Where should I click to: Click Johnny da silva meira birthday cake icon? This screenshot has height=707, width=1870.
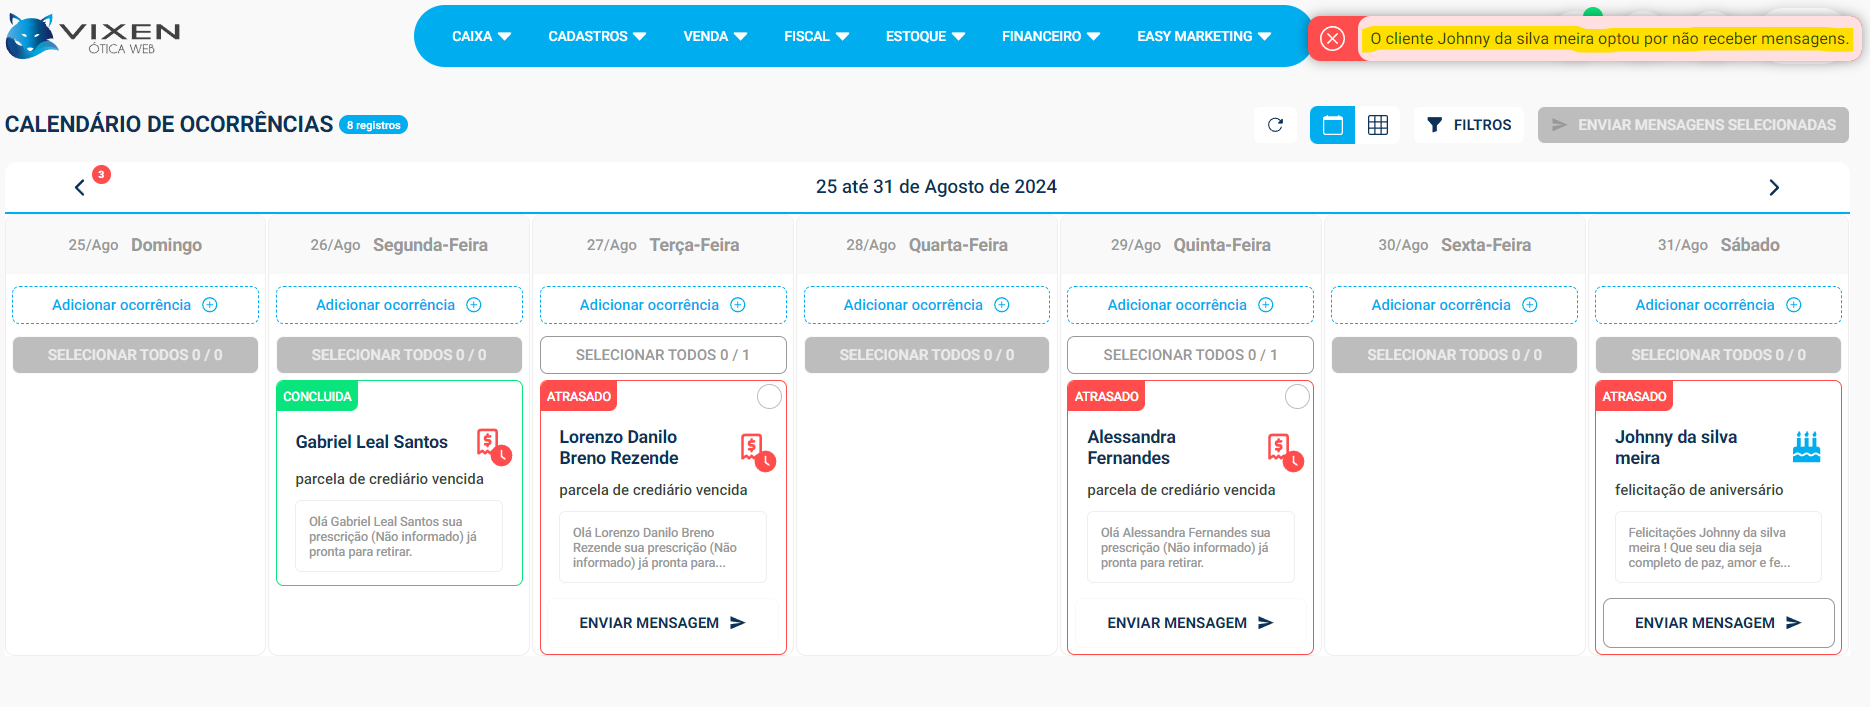pos(1806,447)
